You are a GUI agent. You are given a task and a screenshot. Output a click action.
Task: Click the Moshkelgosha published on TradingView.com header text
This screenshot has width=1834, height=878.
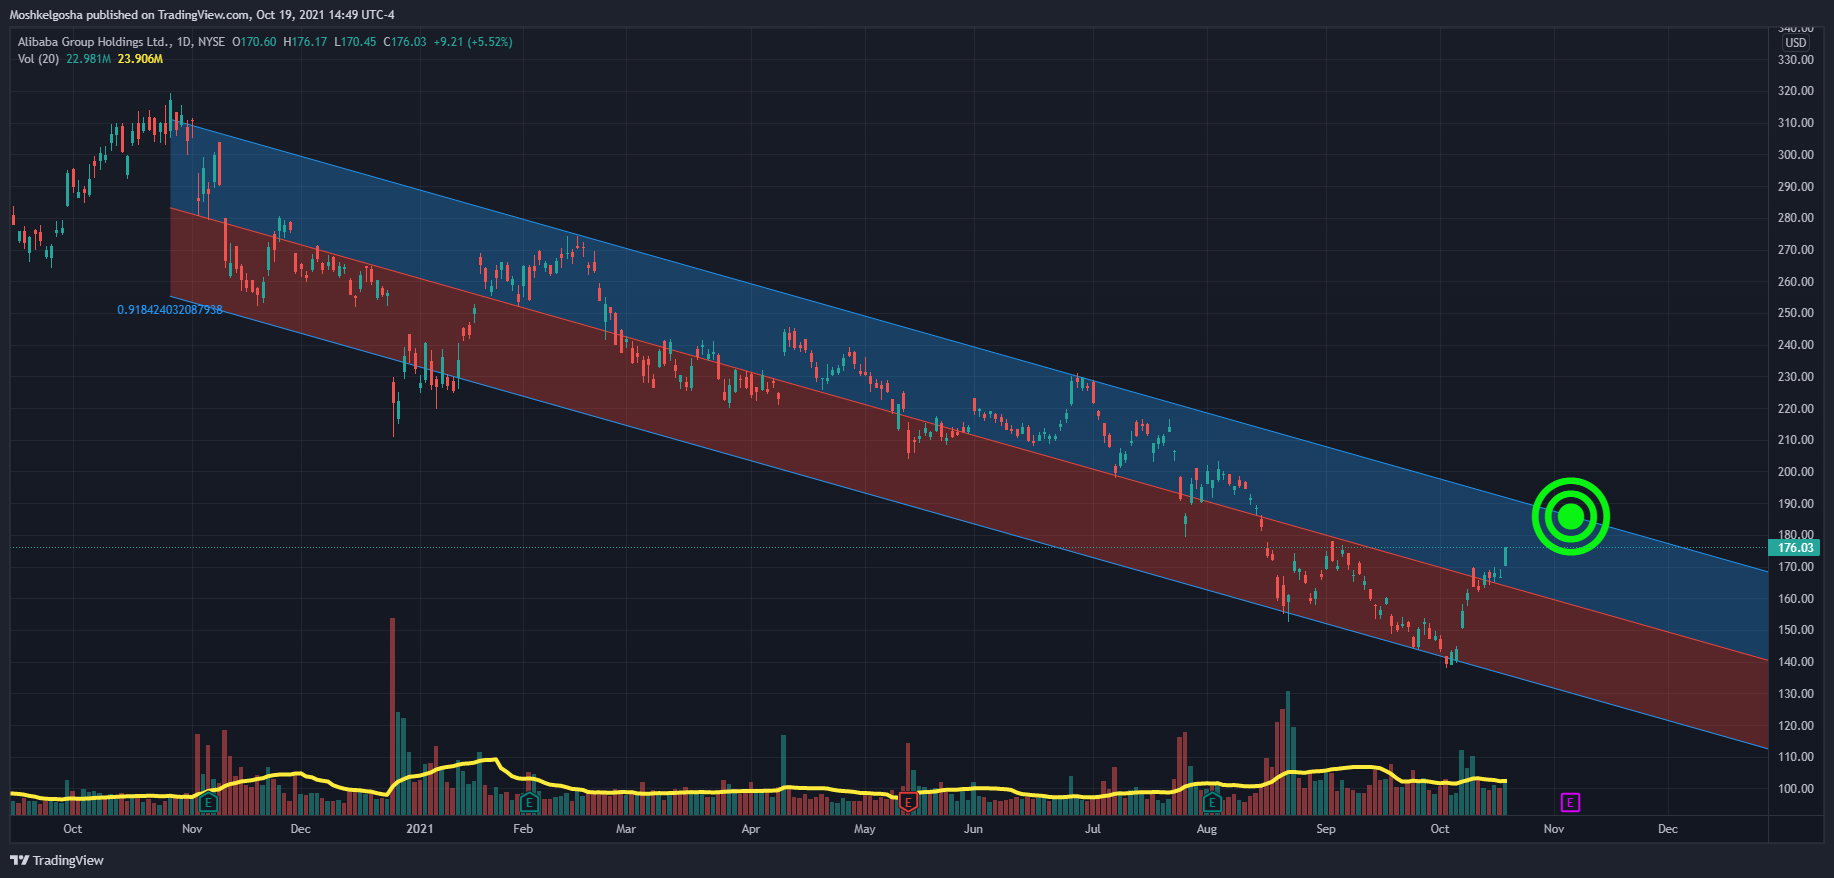click(x=202, y=15)
